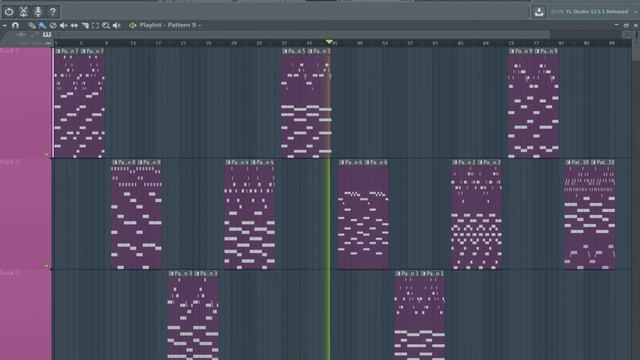
Task: Select the first Pattern 4 clip
Action: point(237,214)
